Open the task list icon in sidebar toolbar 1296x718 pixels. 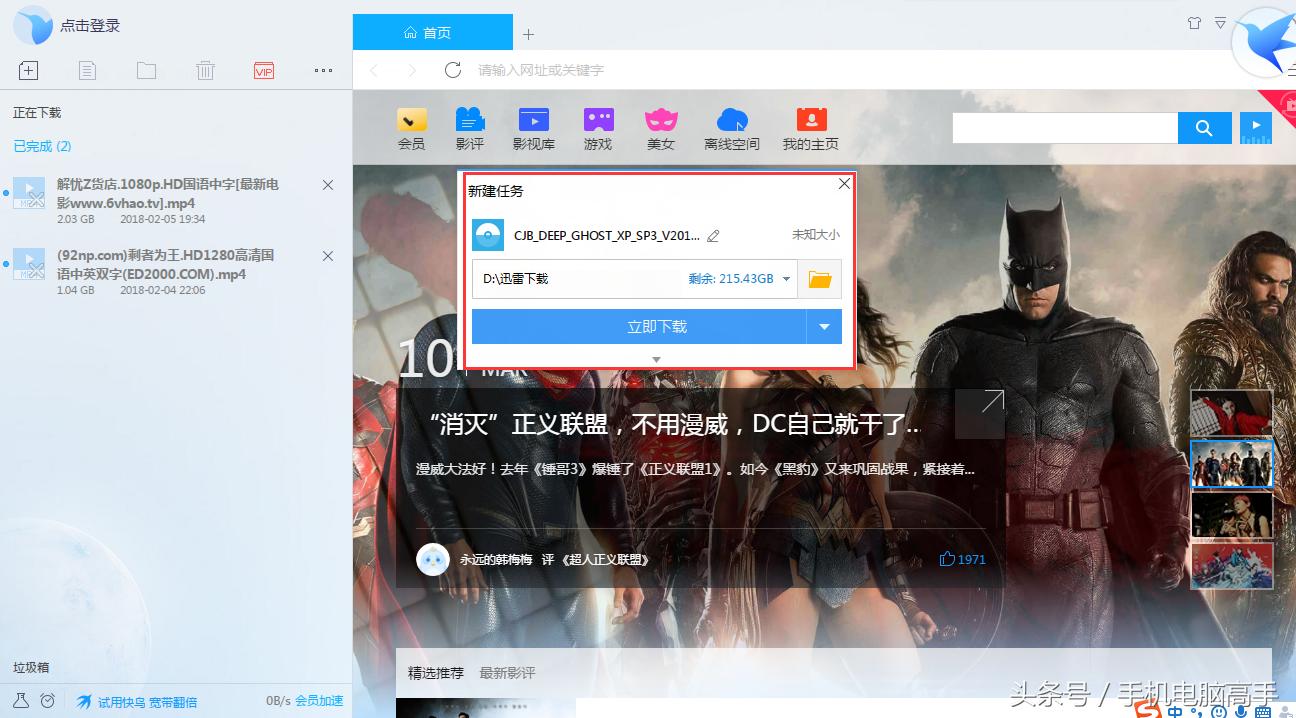pyautogui.click(x=87, y=70)
